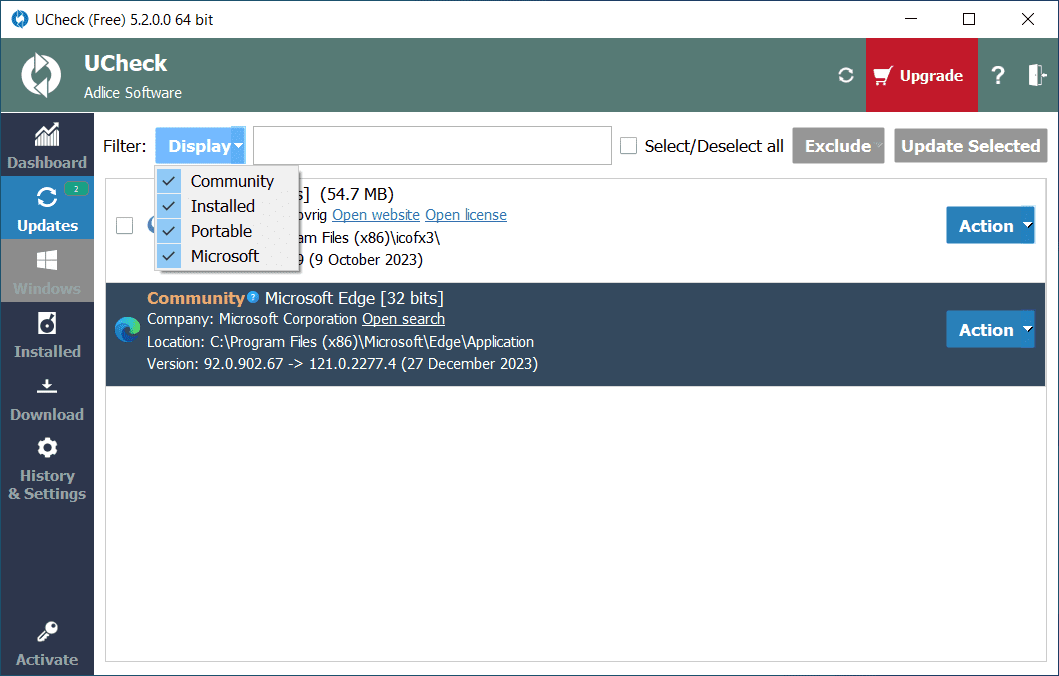Uncheck Community in Display filter
The image size is (1059, 676).
coord(227,181)
